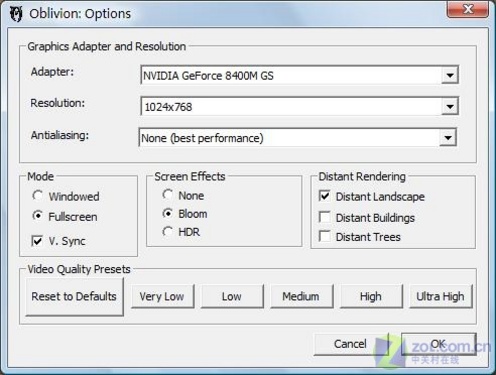This screenshot has width=496, height=375.
Task: Apply the Low quality preset
Action: click(232, 296)
